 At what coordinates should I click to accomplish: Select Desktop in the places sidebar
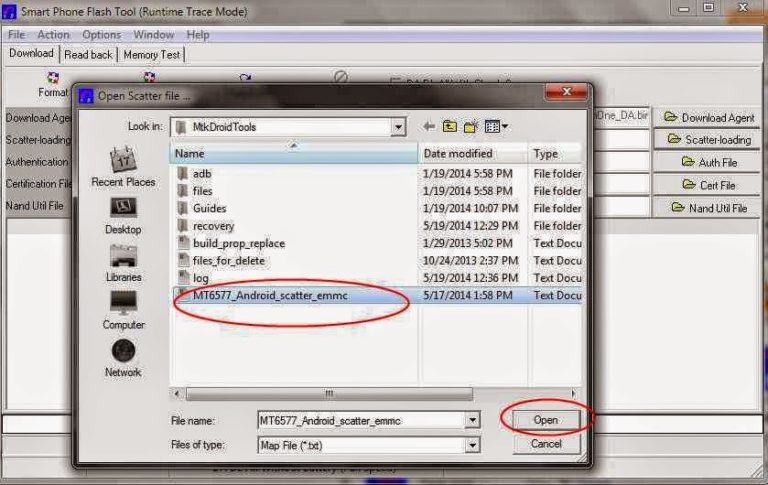click(123, 216)
